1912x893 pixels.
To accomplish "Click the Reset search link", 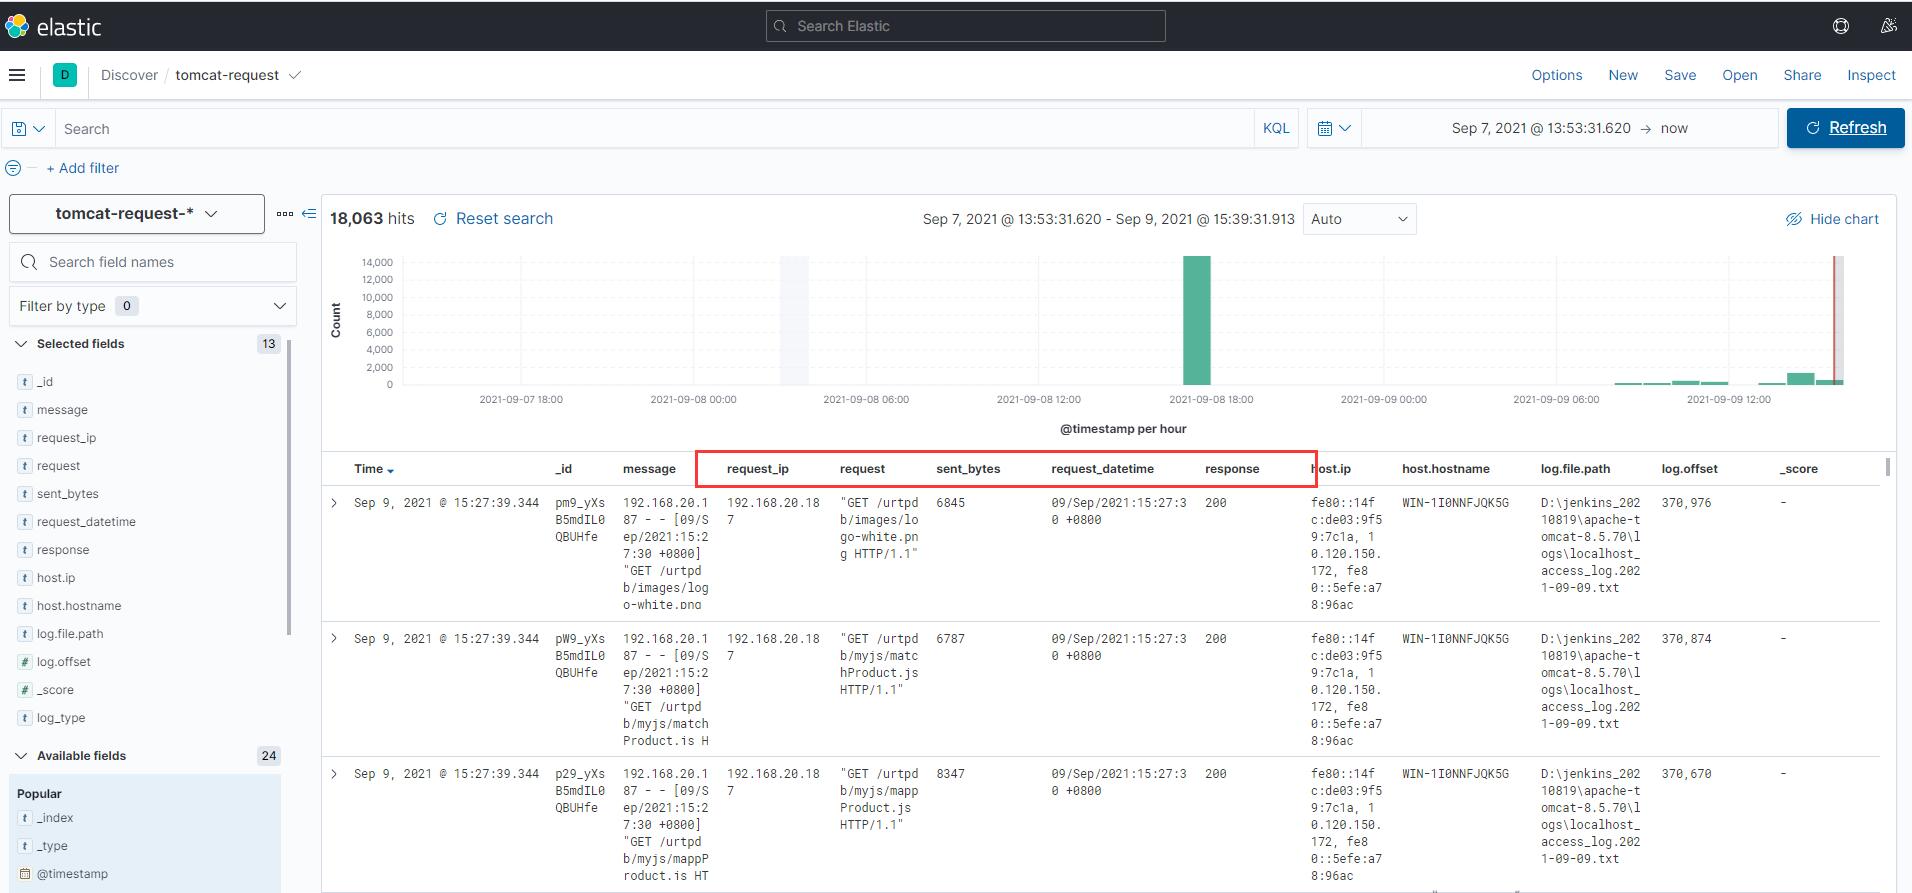I will 493,219.
